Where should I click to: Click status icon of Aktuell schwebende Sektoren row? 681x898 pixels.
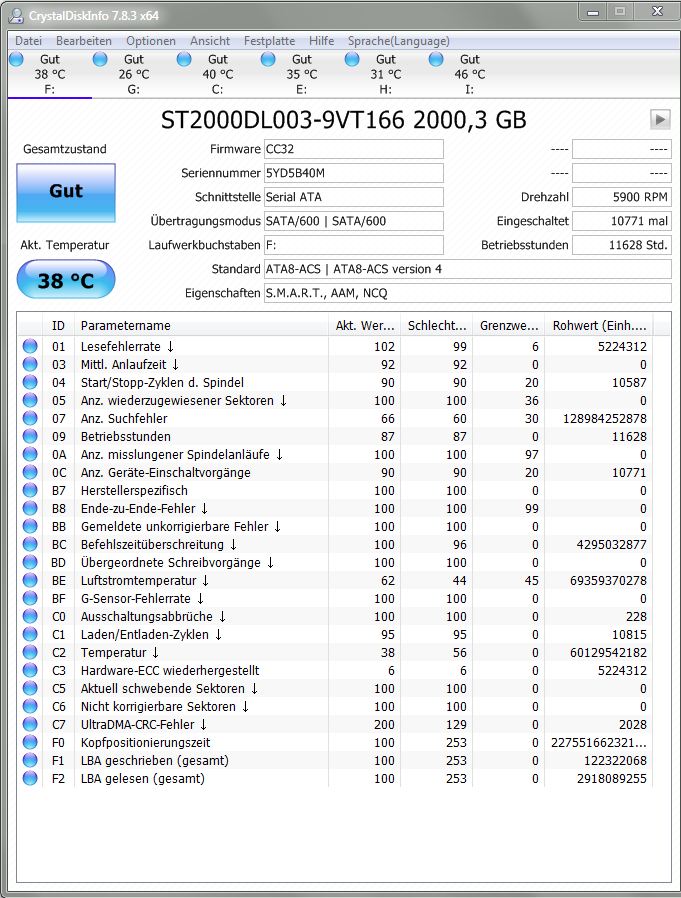[30, 688]
